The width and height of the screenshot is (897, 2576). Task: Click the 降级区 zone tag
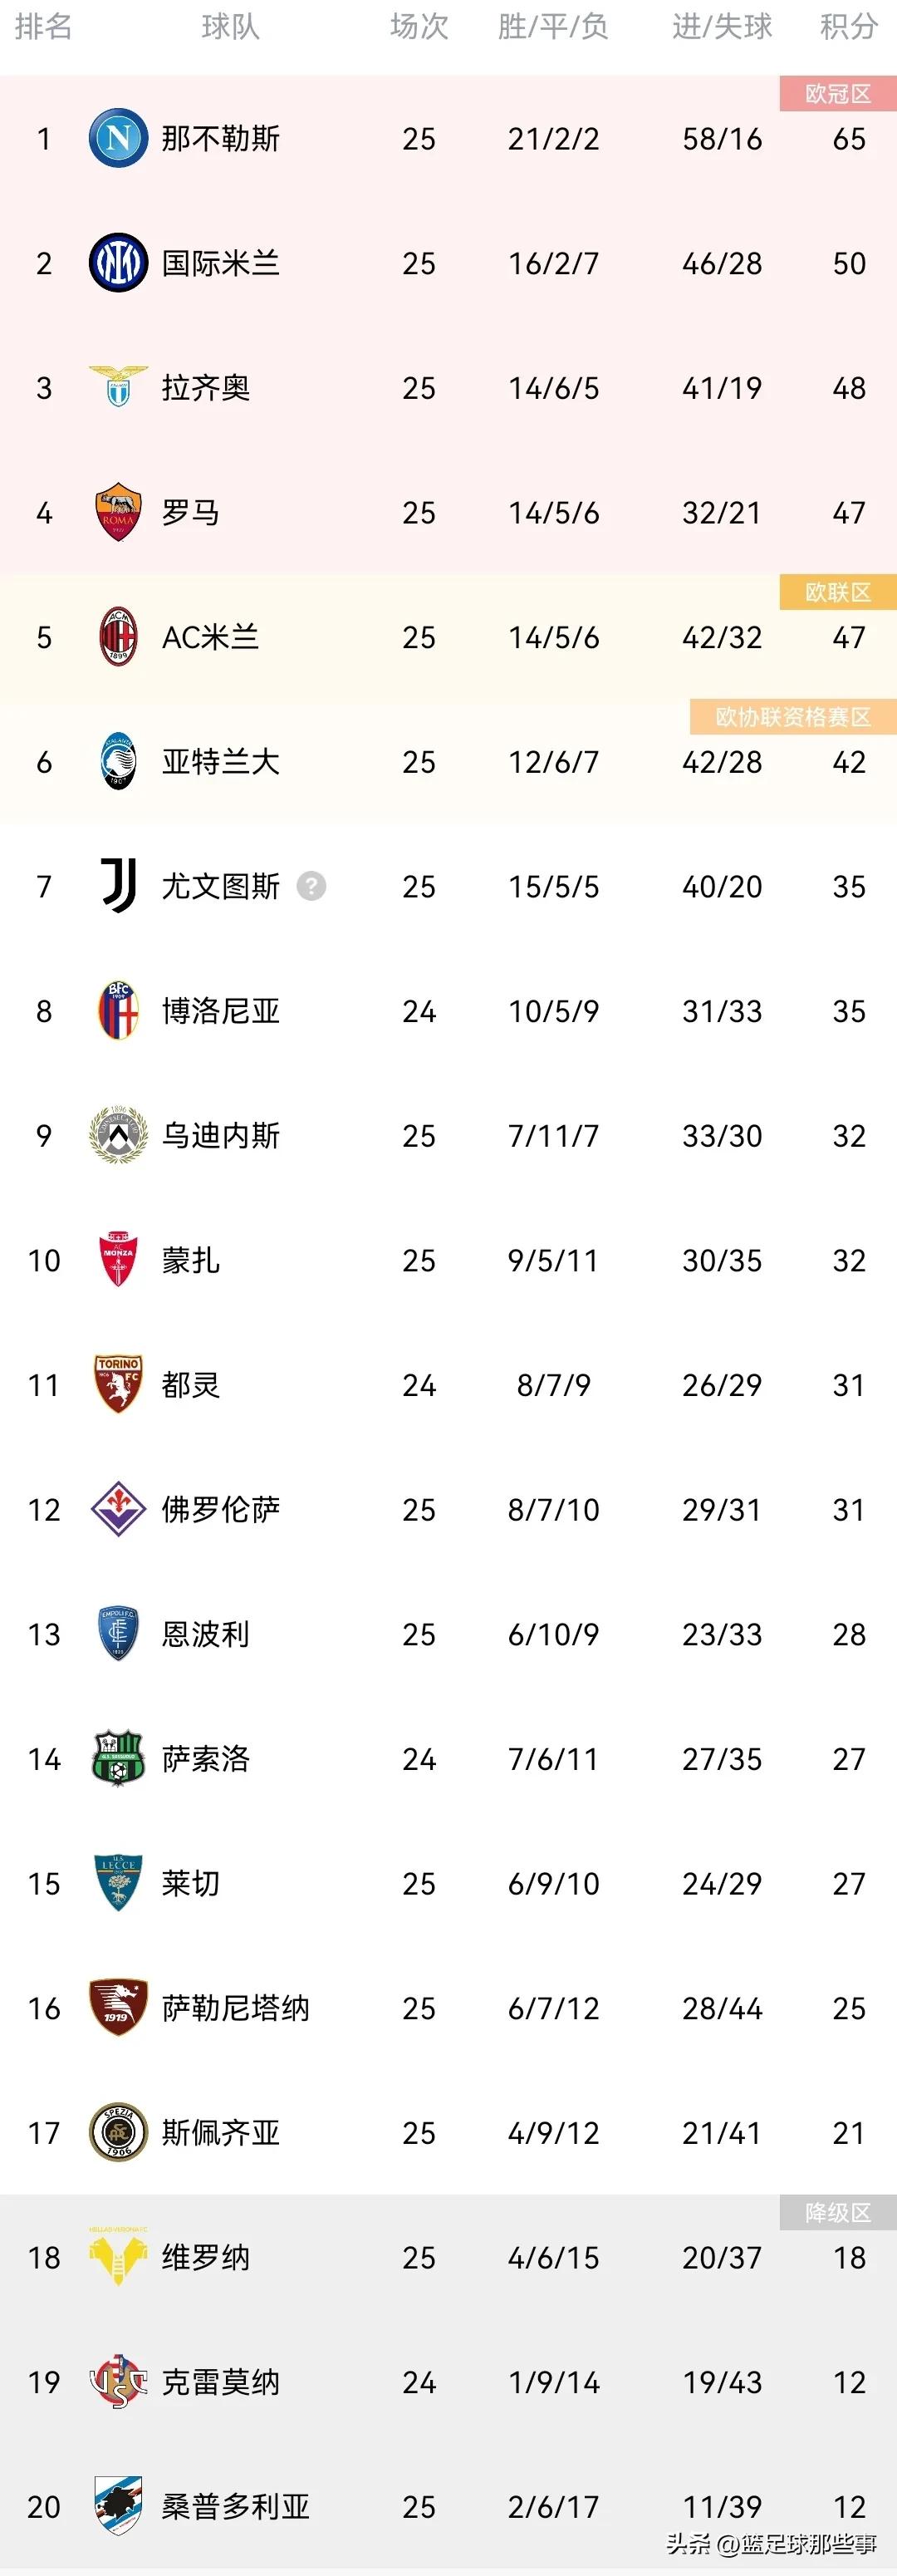tap(838, 2213)
